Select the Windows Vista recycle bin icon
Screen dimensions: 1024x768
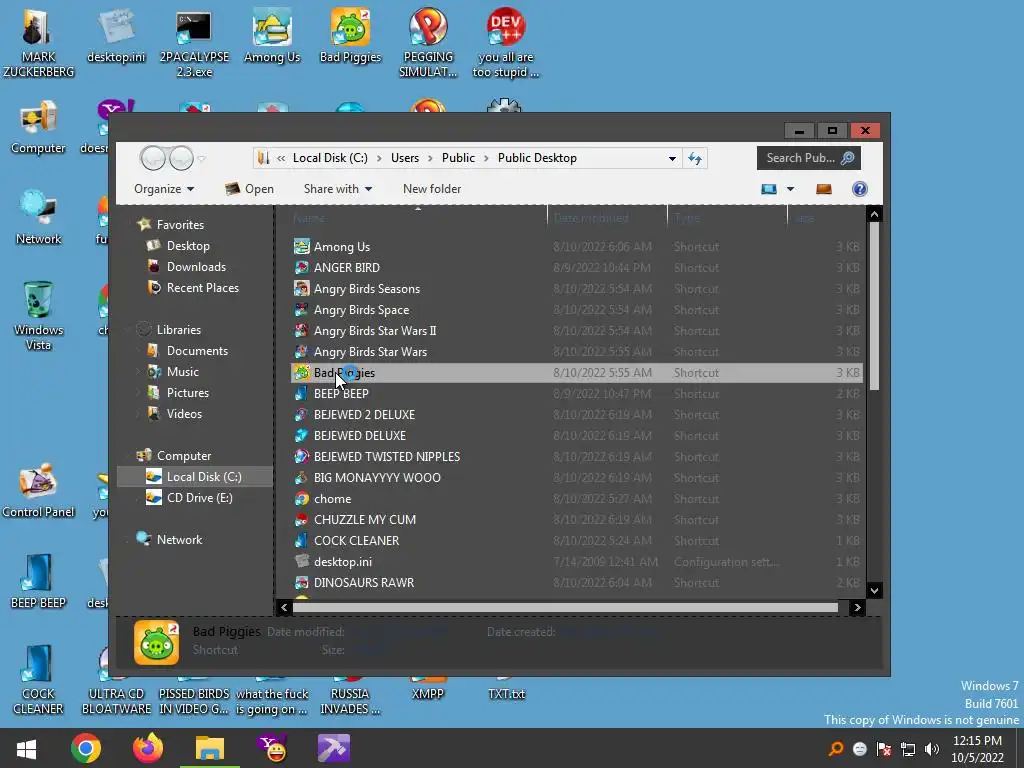coord(38,316)
